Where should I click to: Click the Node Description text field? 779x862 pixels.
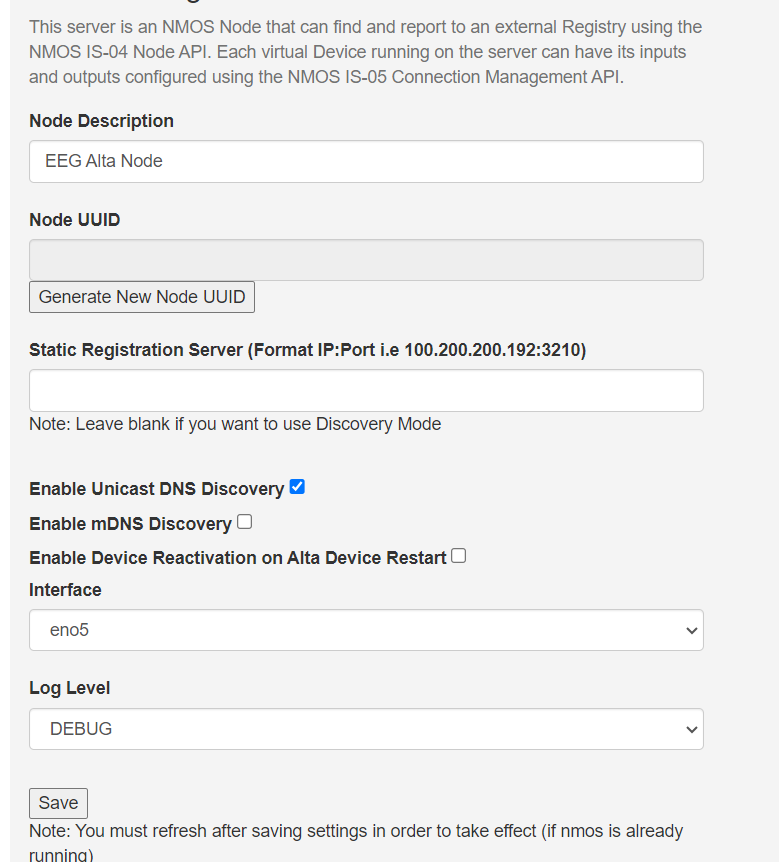click(366, 161)
